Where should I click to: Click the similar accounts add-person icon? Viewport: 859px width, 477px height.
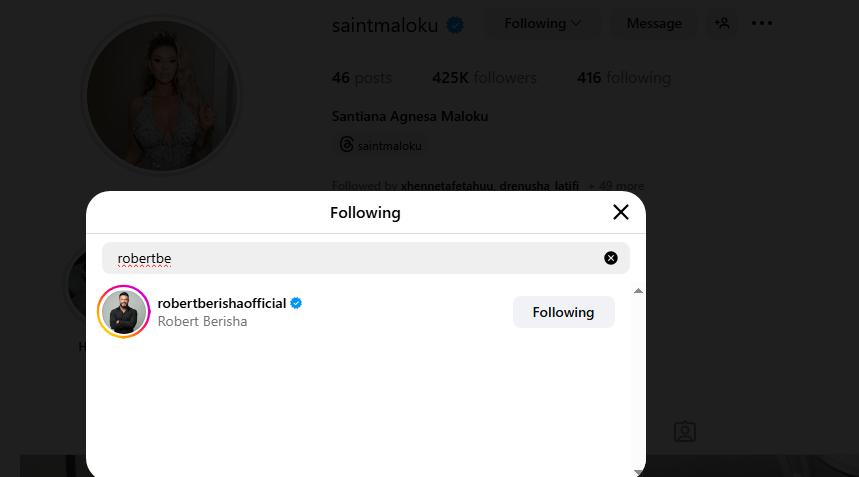[721, 23]
